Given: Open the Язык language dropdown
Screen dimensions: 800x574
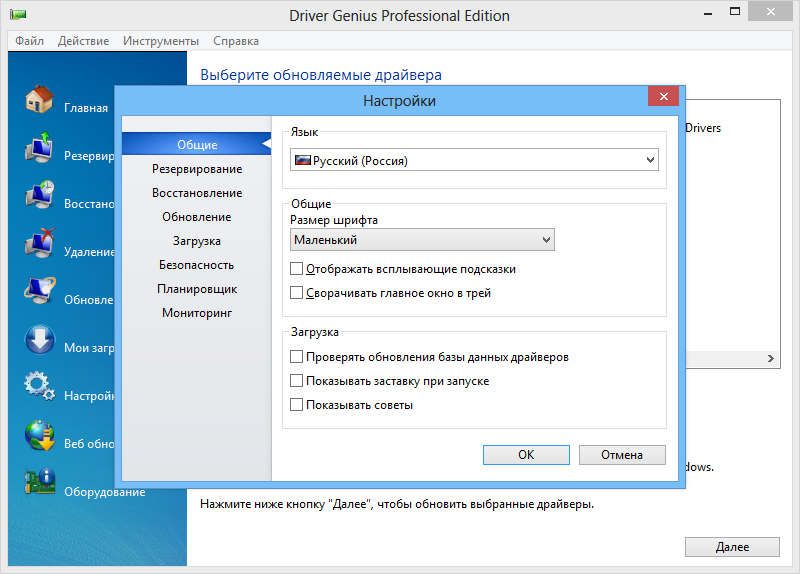Looking at the screenshot, I should [x=474, y=160].
